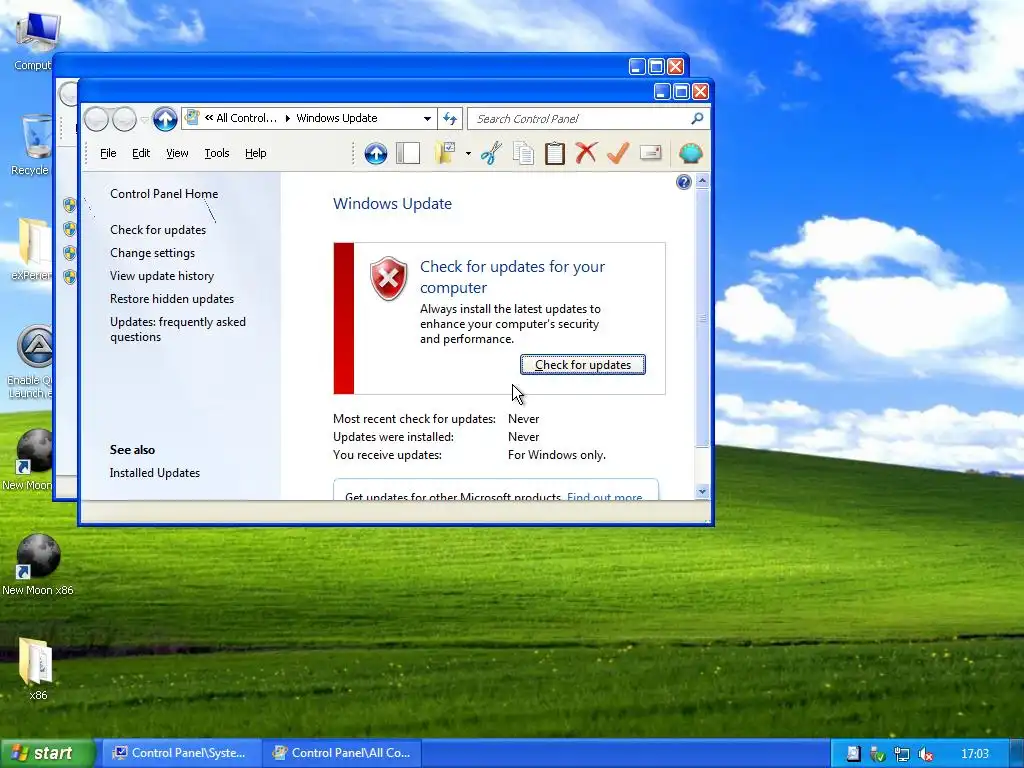Click the 'Windows Update' page heading
1024x768 pixels.
pos(392,203)
